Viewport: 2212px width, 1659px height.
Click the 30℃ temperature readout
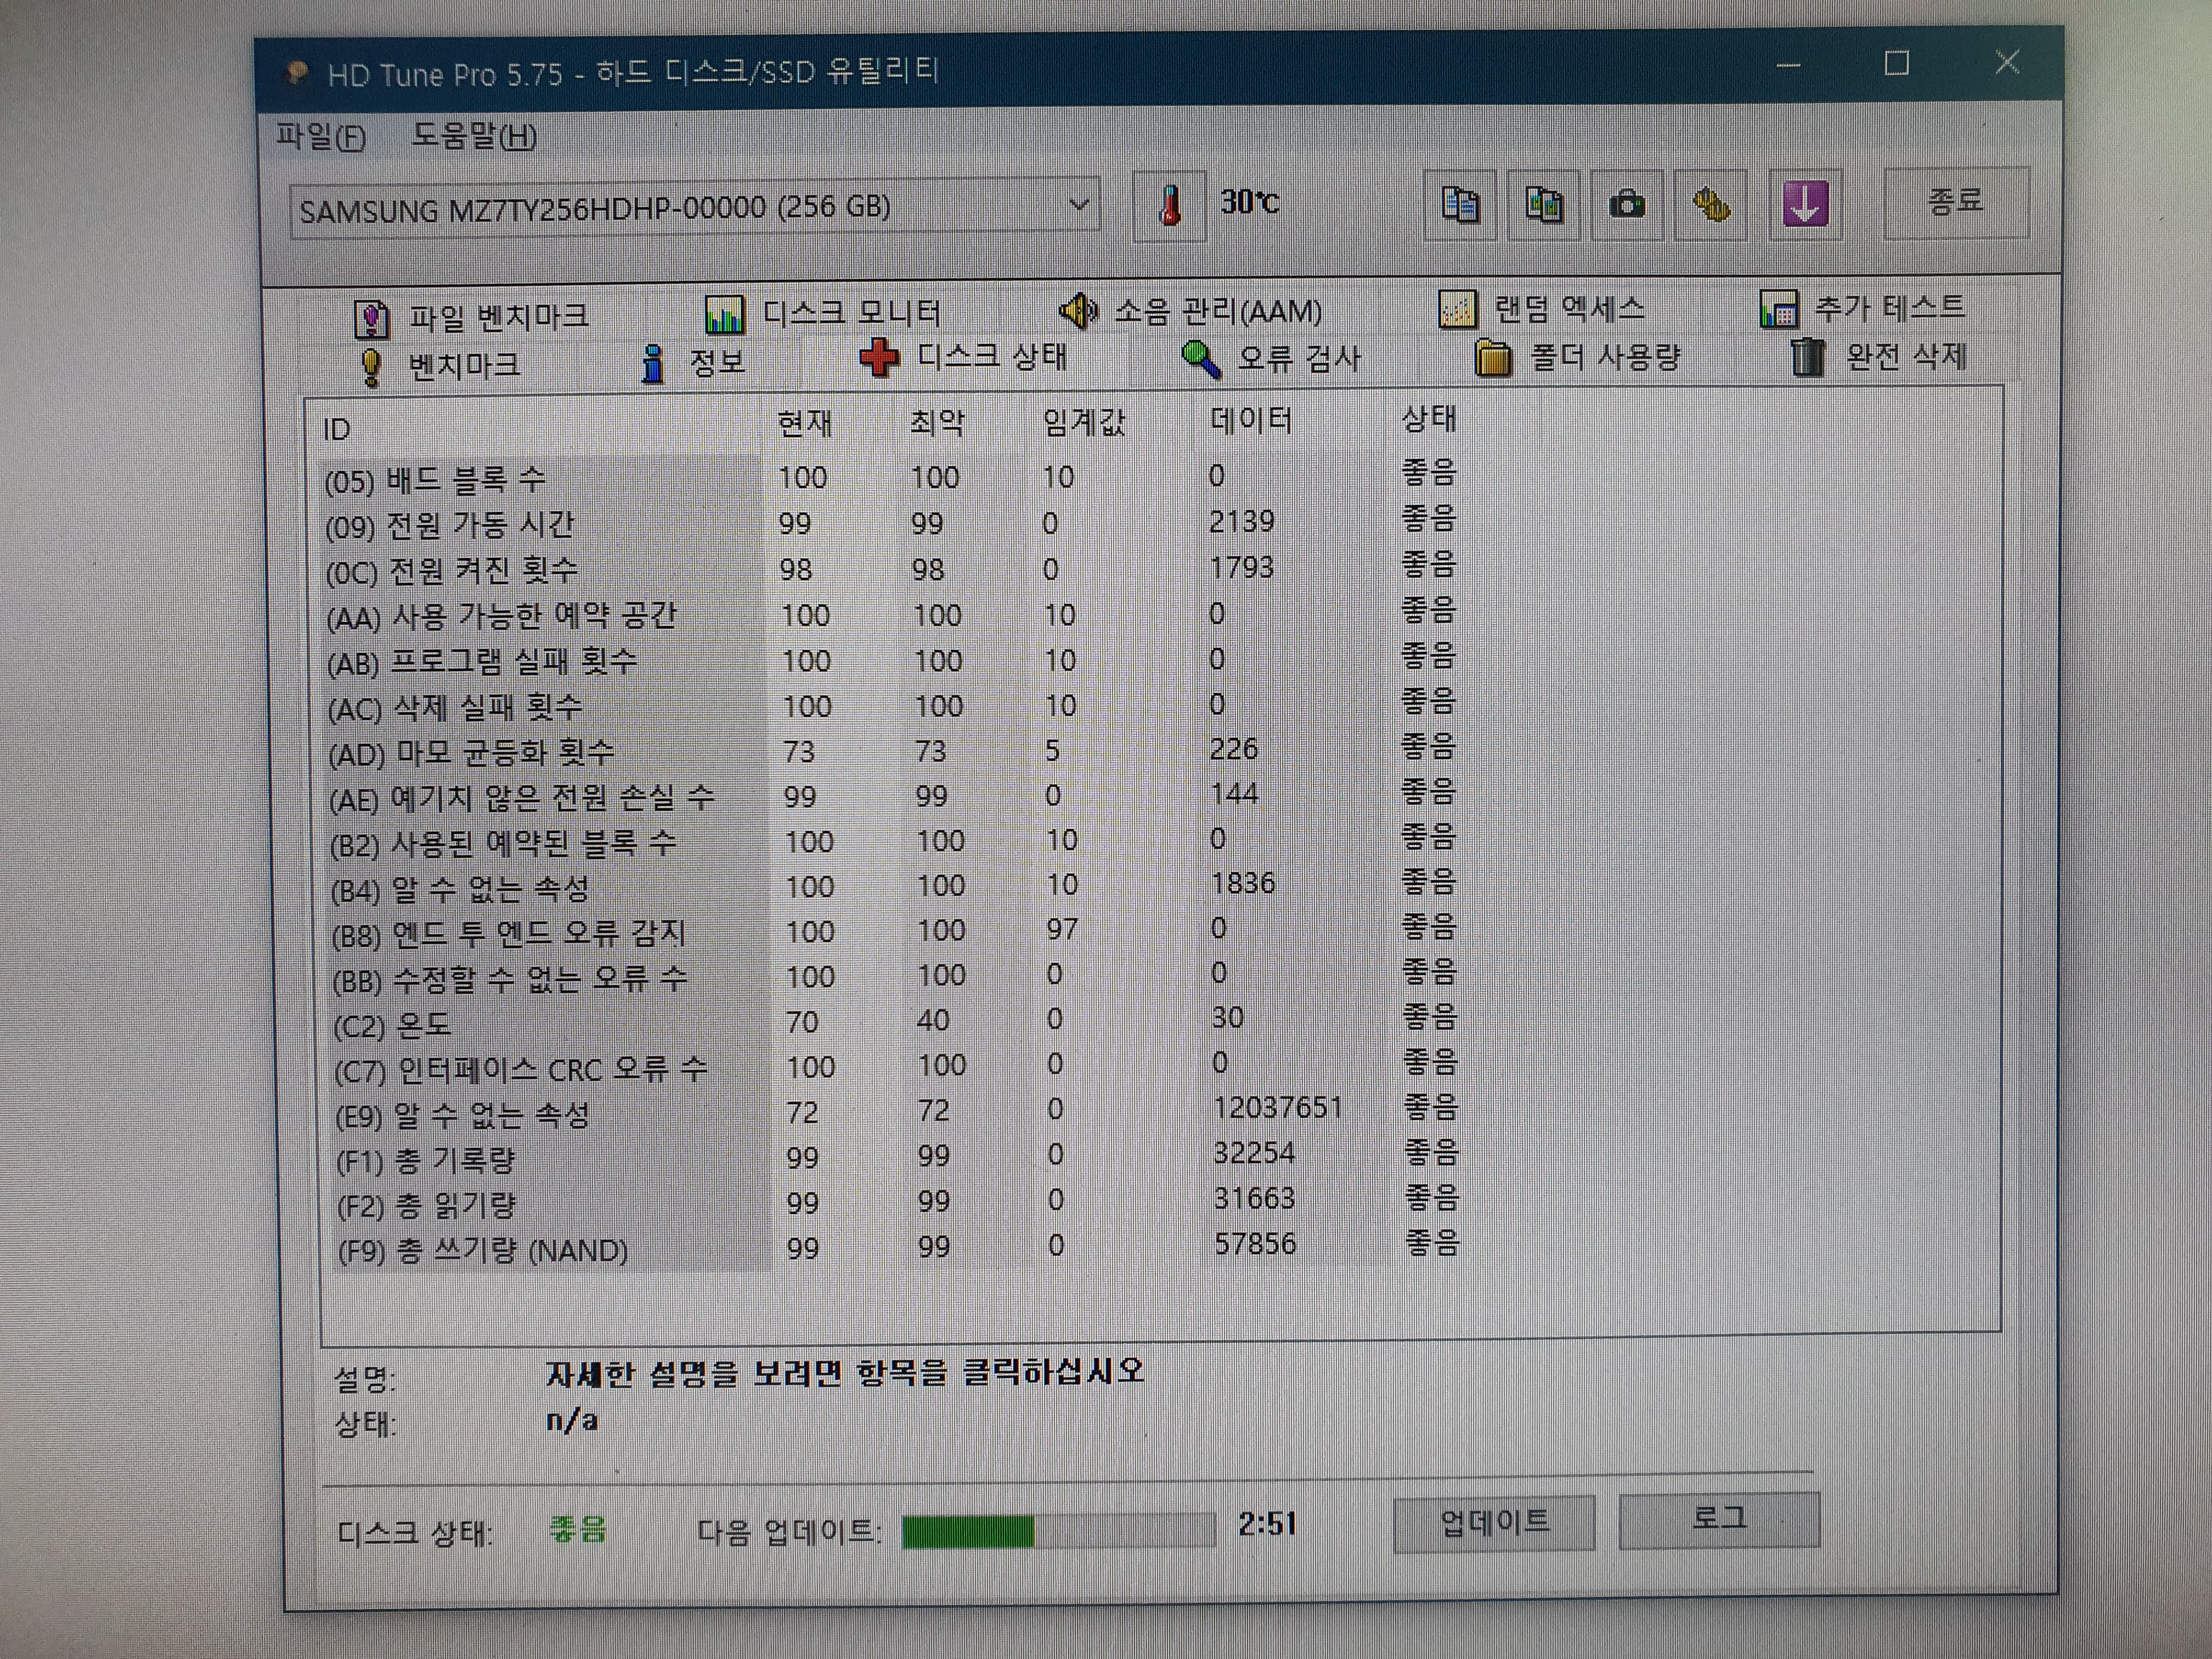coord(1249,202)
